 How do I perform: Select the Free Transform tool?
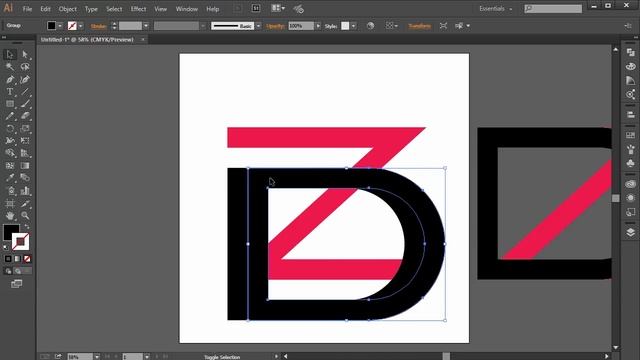(25, 141)
